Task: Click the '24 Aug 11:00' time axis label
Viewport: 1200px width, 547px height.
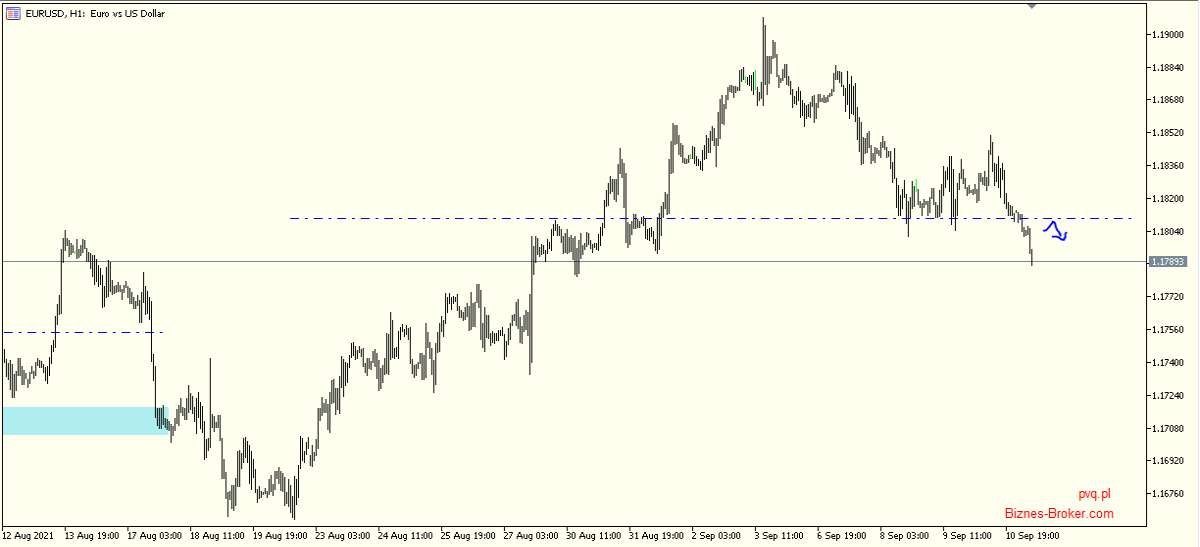Action: [406, 536]
